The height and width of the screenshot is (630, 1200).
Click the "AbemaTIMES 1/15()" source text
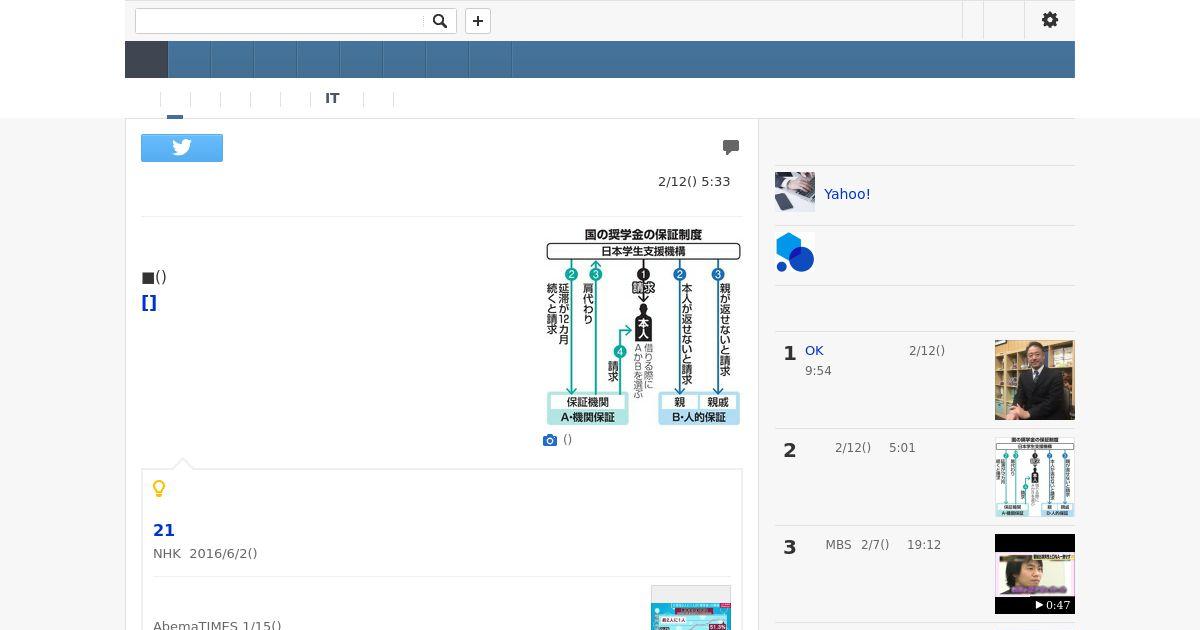coord(217,626)
